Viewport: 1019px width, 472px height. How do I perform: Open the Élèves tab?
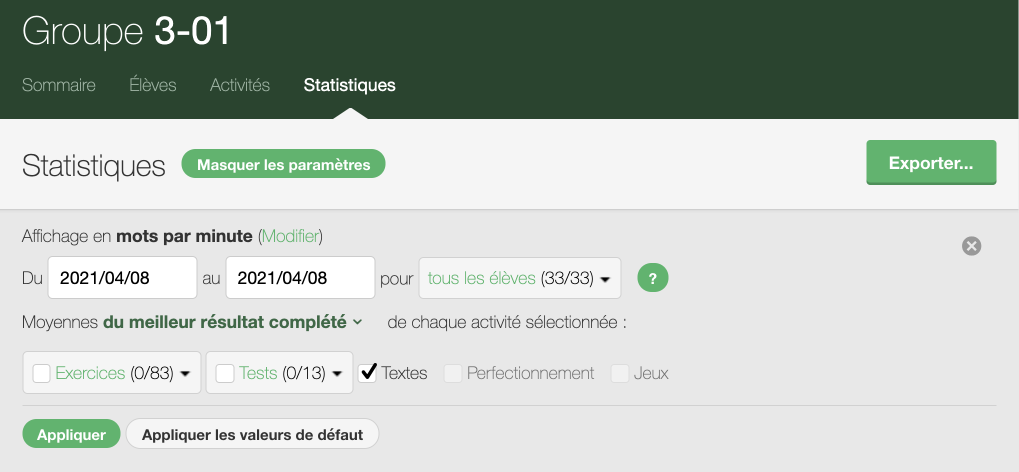(x=153, y=85)
